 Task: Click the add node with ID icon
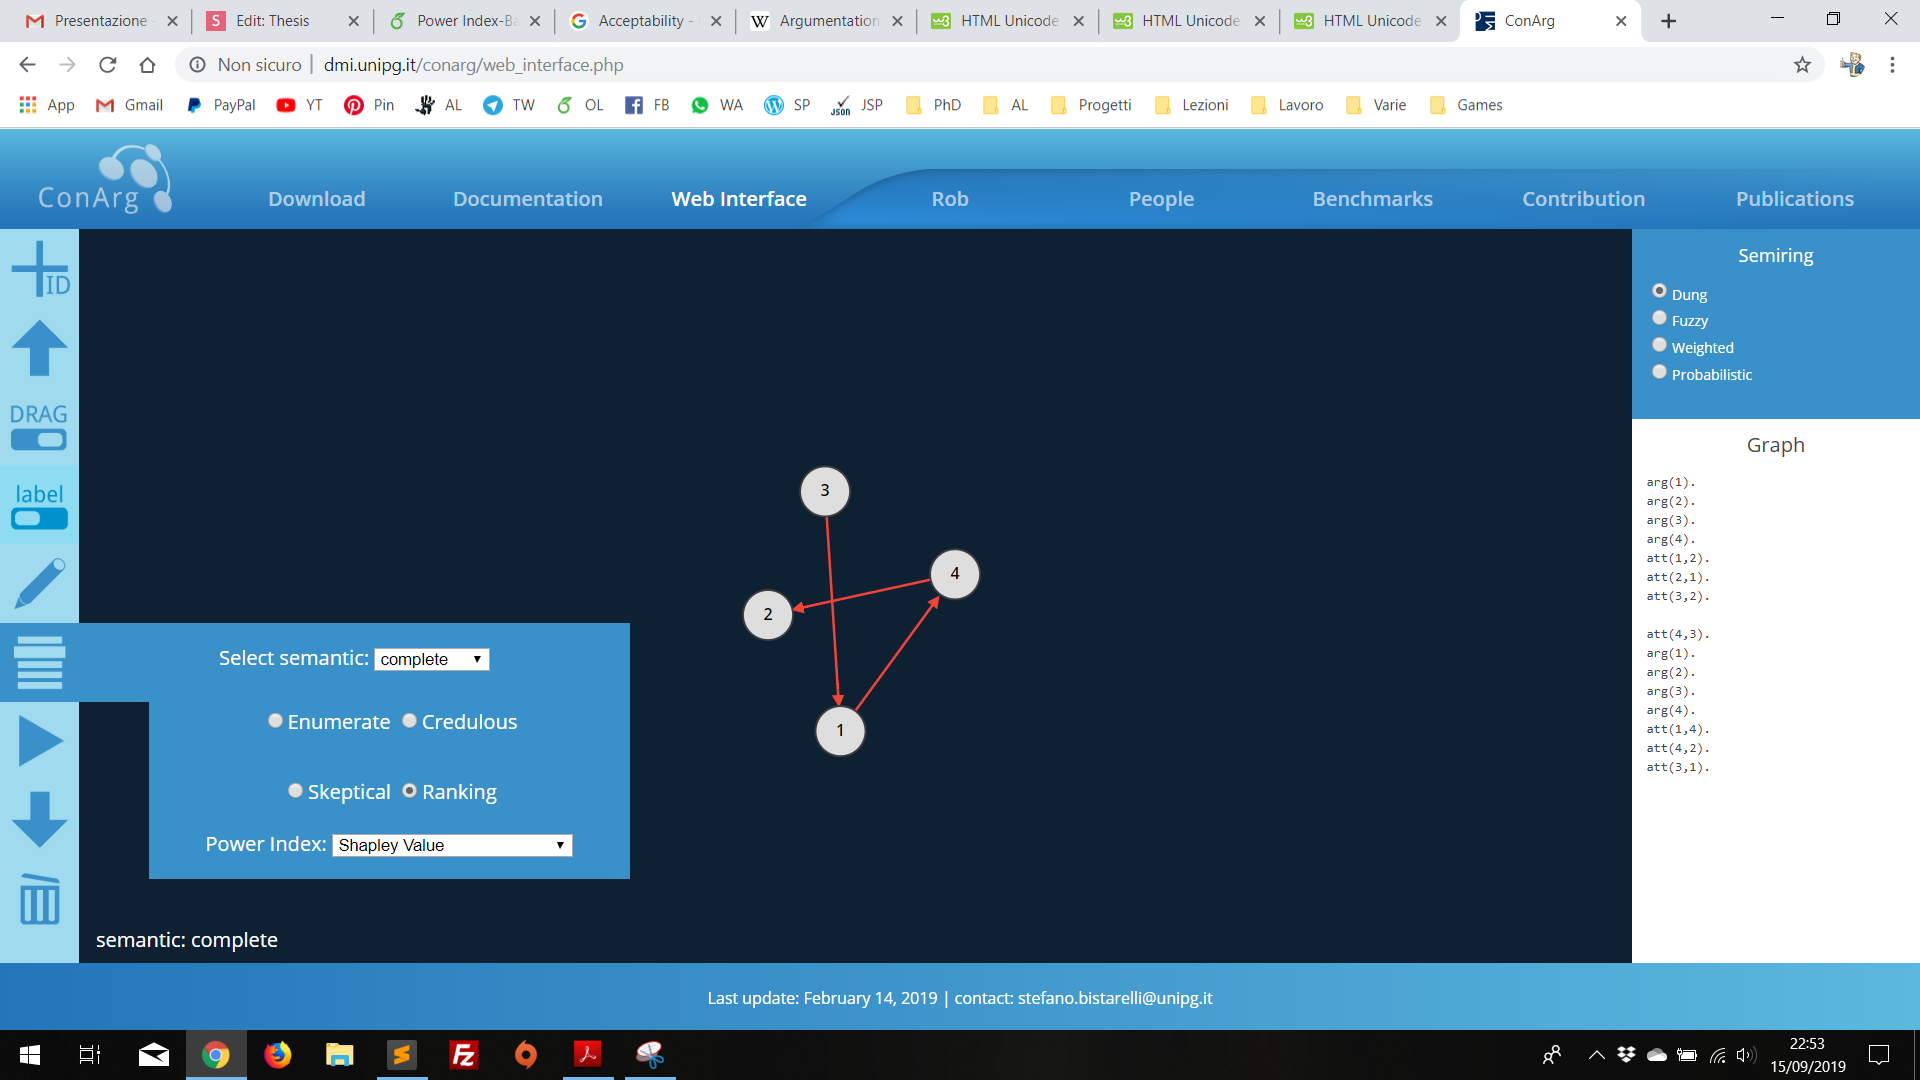(39, 269)
